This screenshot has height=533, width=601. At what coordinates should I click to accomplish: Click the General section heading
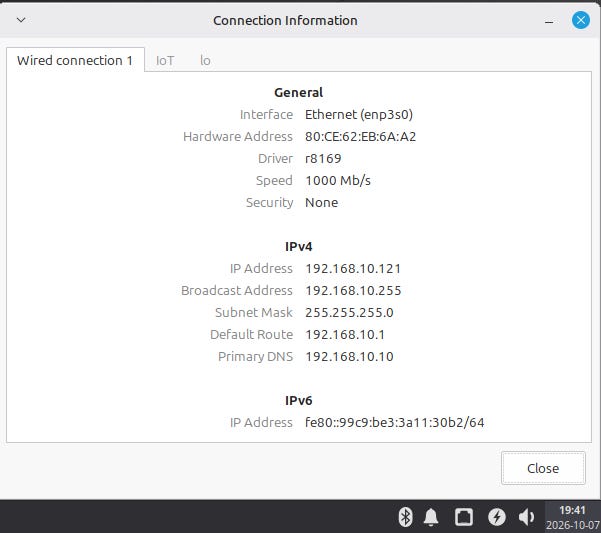click(299, 92)
